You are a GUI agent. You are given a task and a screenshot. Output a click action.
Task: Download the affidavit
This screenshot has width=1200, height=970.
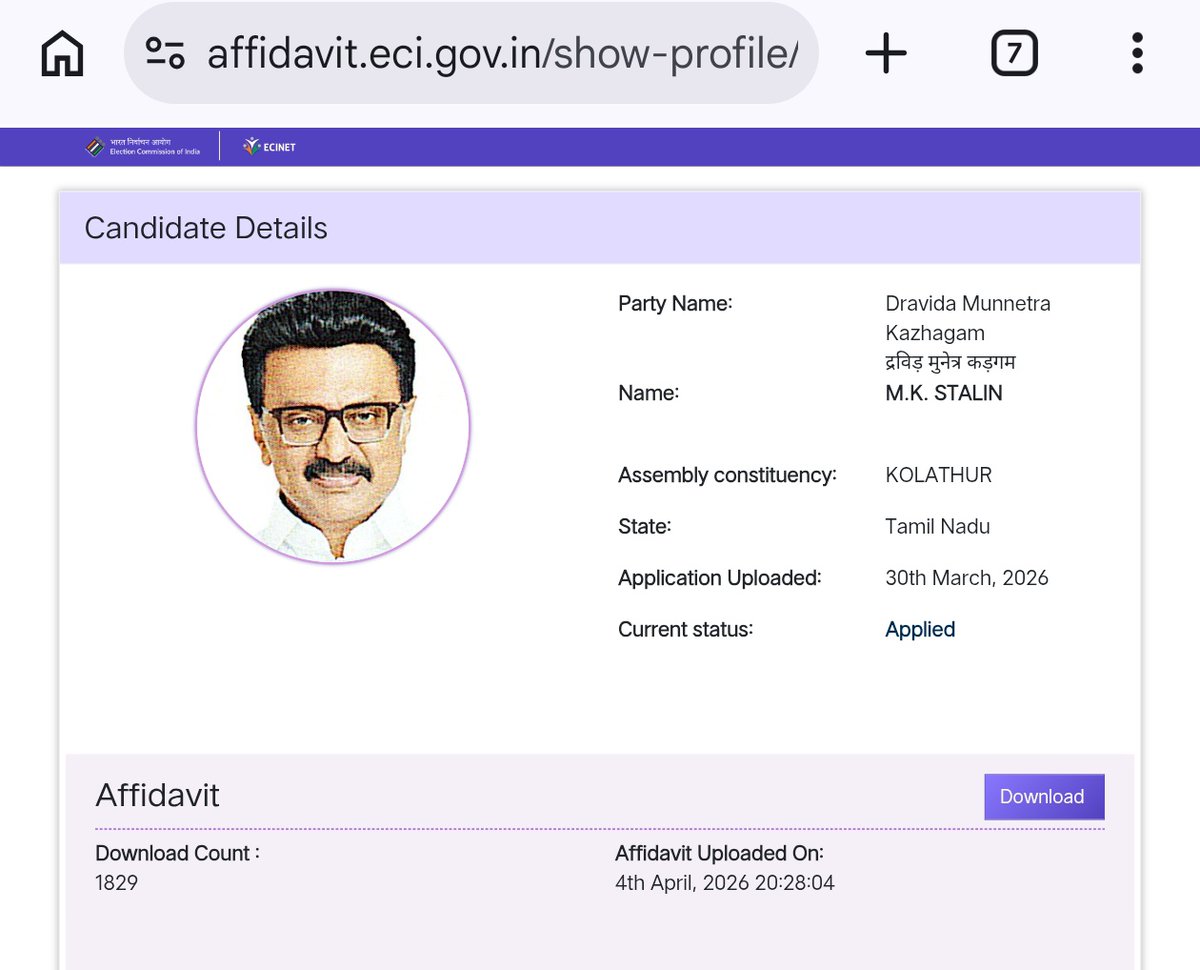[1044, 796]
